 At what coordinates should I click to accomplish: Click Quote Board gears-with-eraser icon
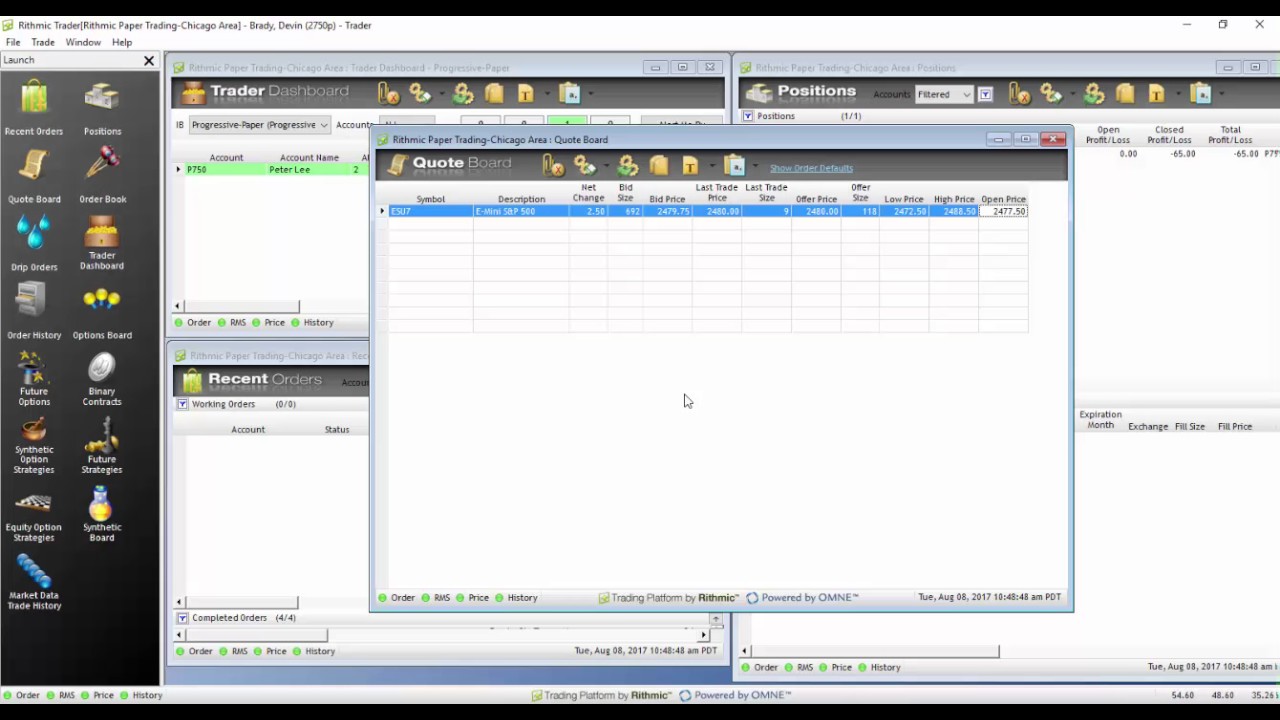pyautogui.click(x=585, y=165)
